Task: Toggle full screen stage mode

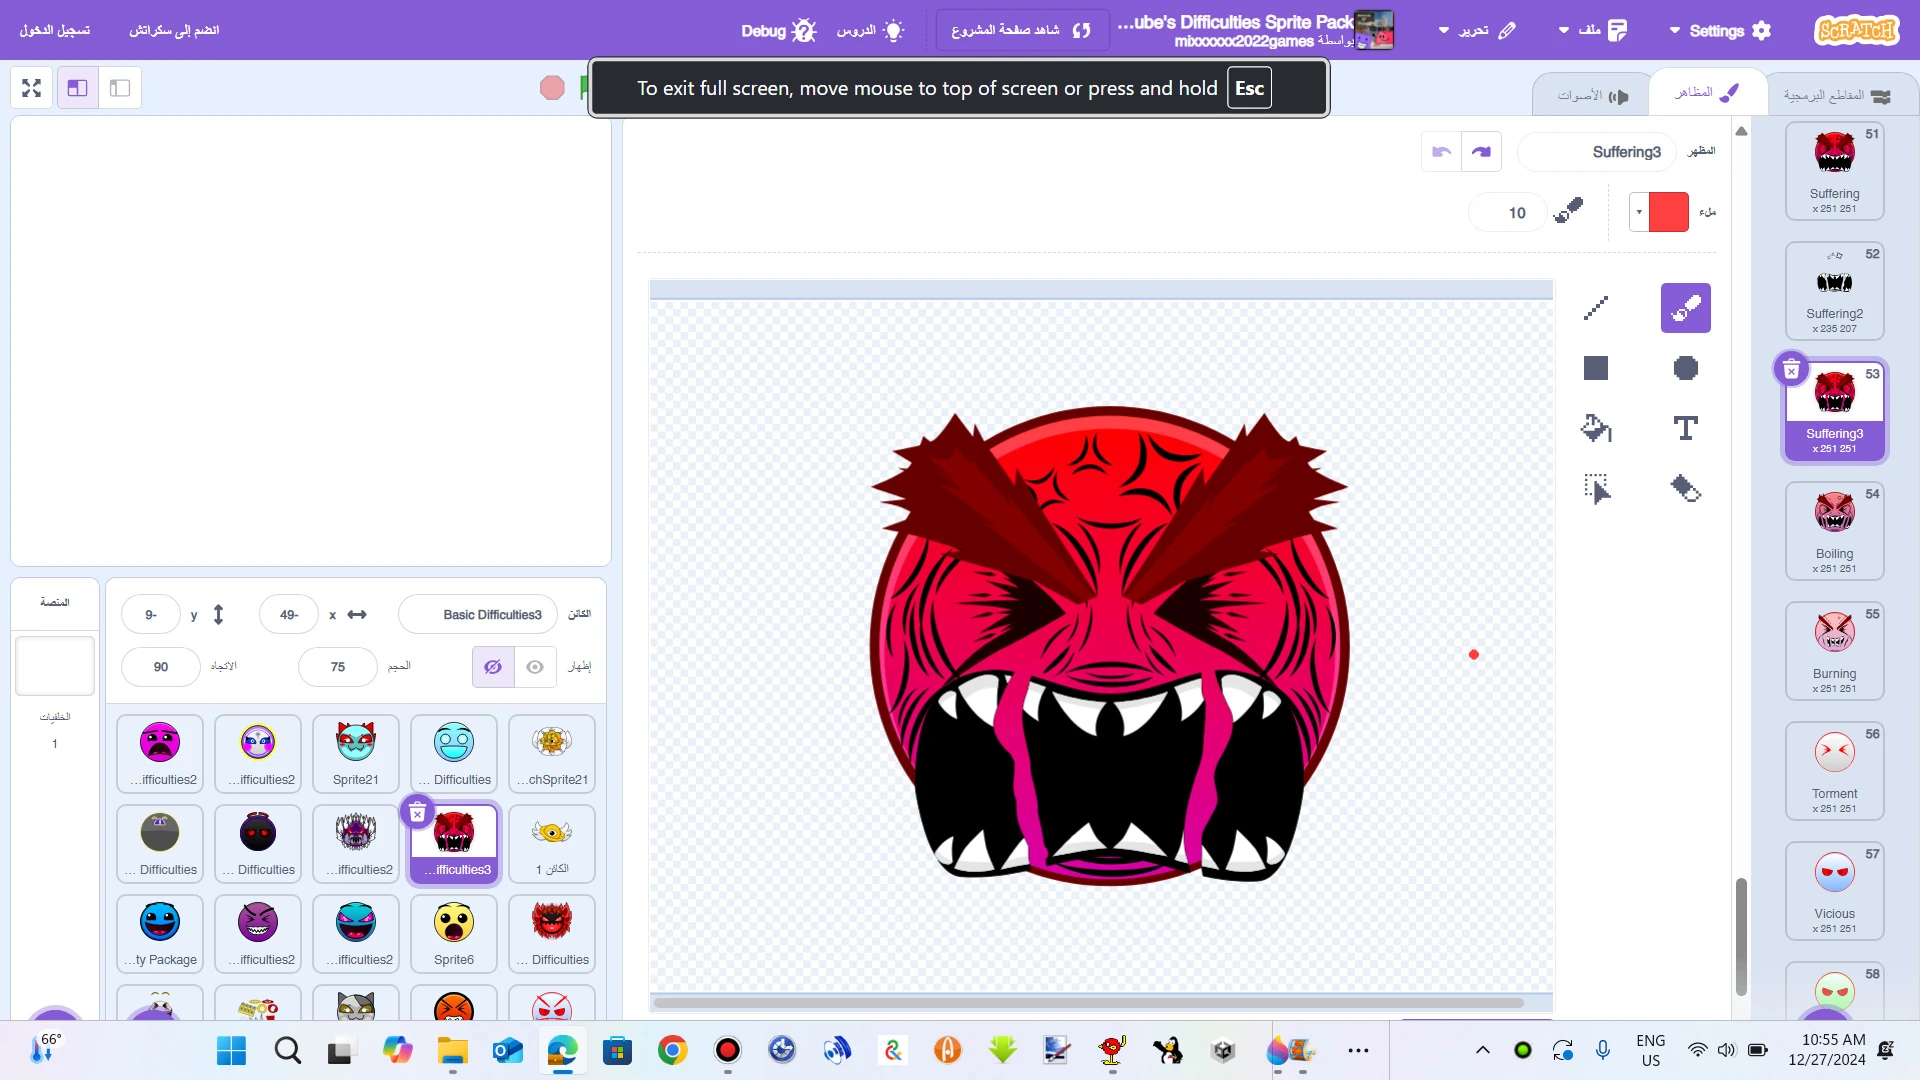Action: (32, 88)
